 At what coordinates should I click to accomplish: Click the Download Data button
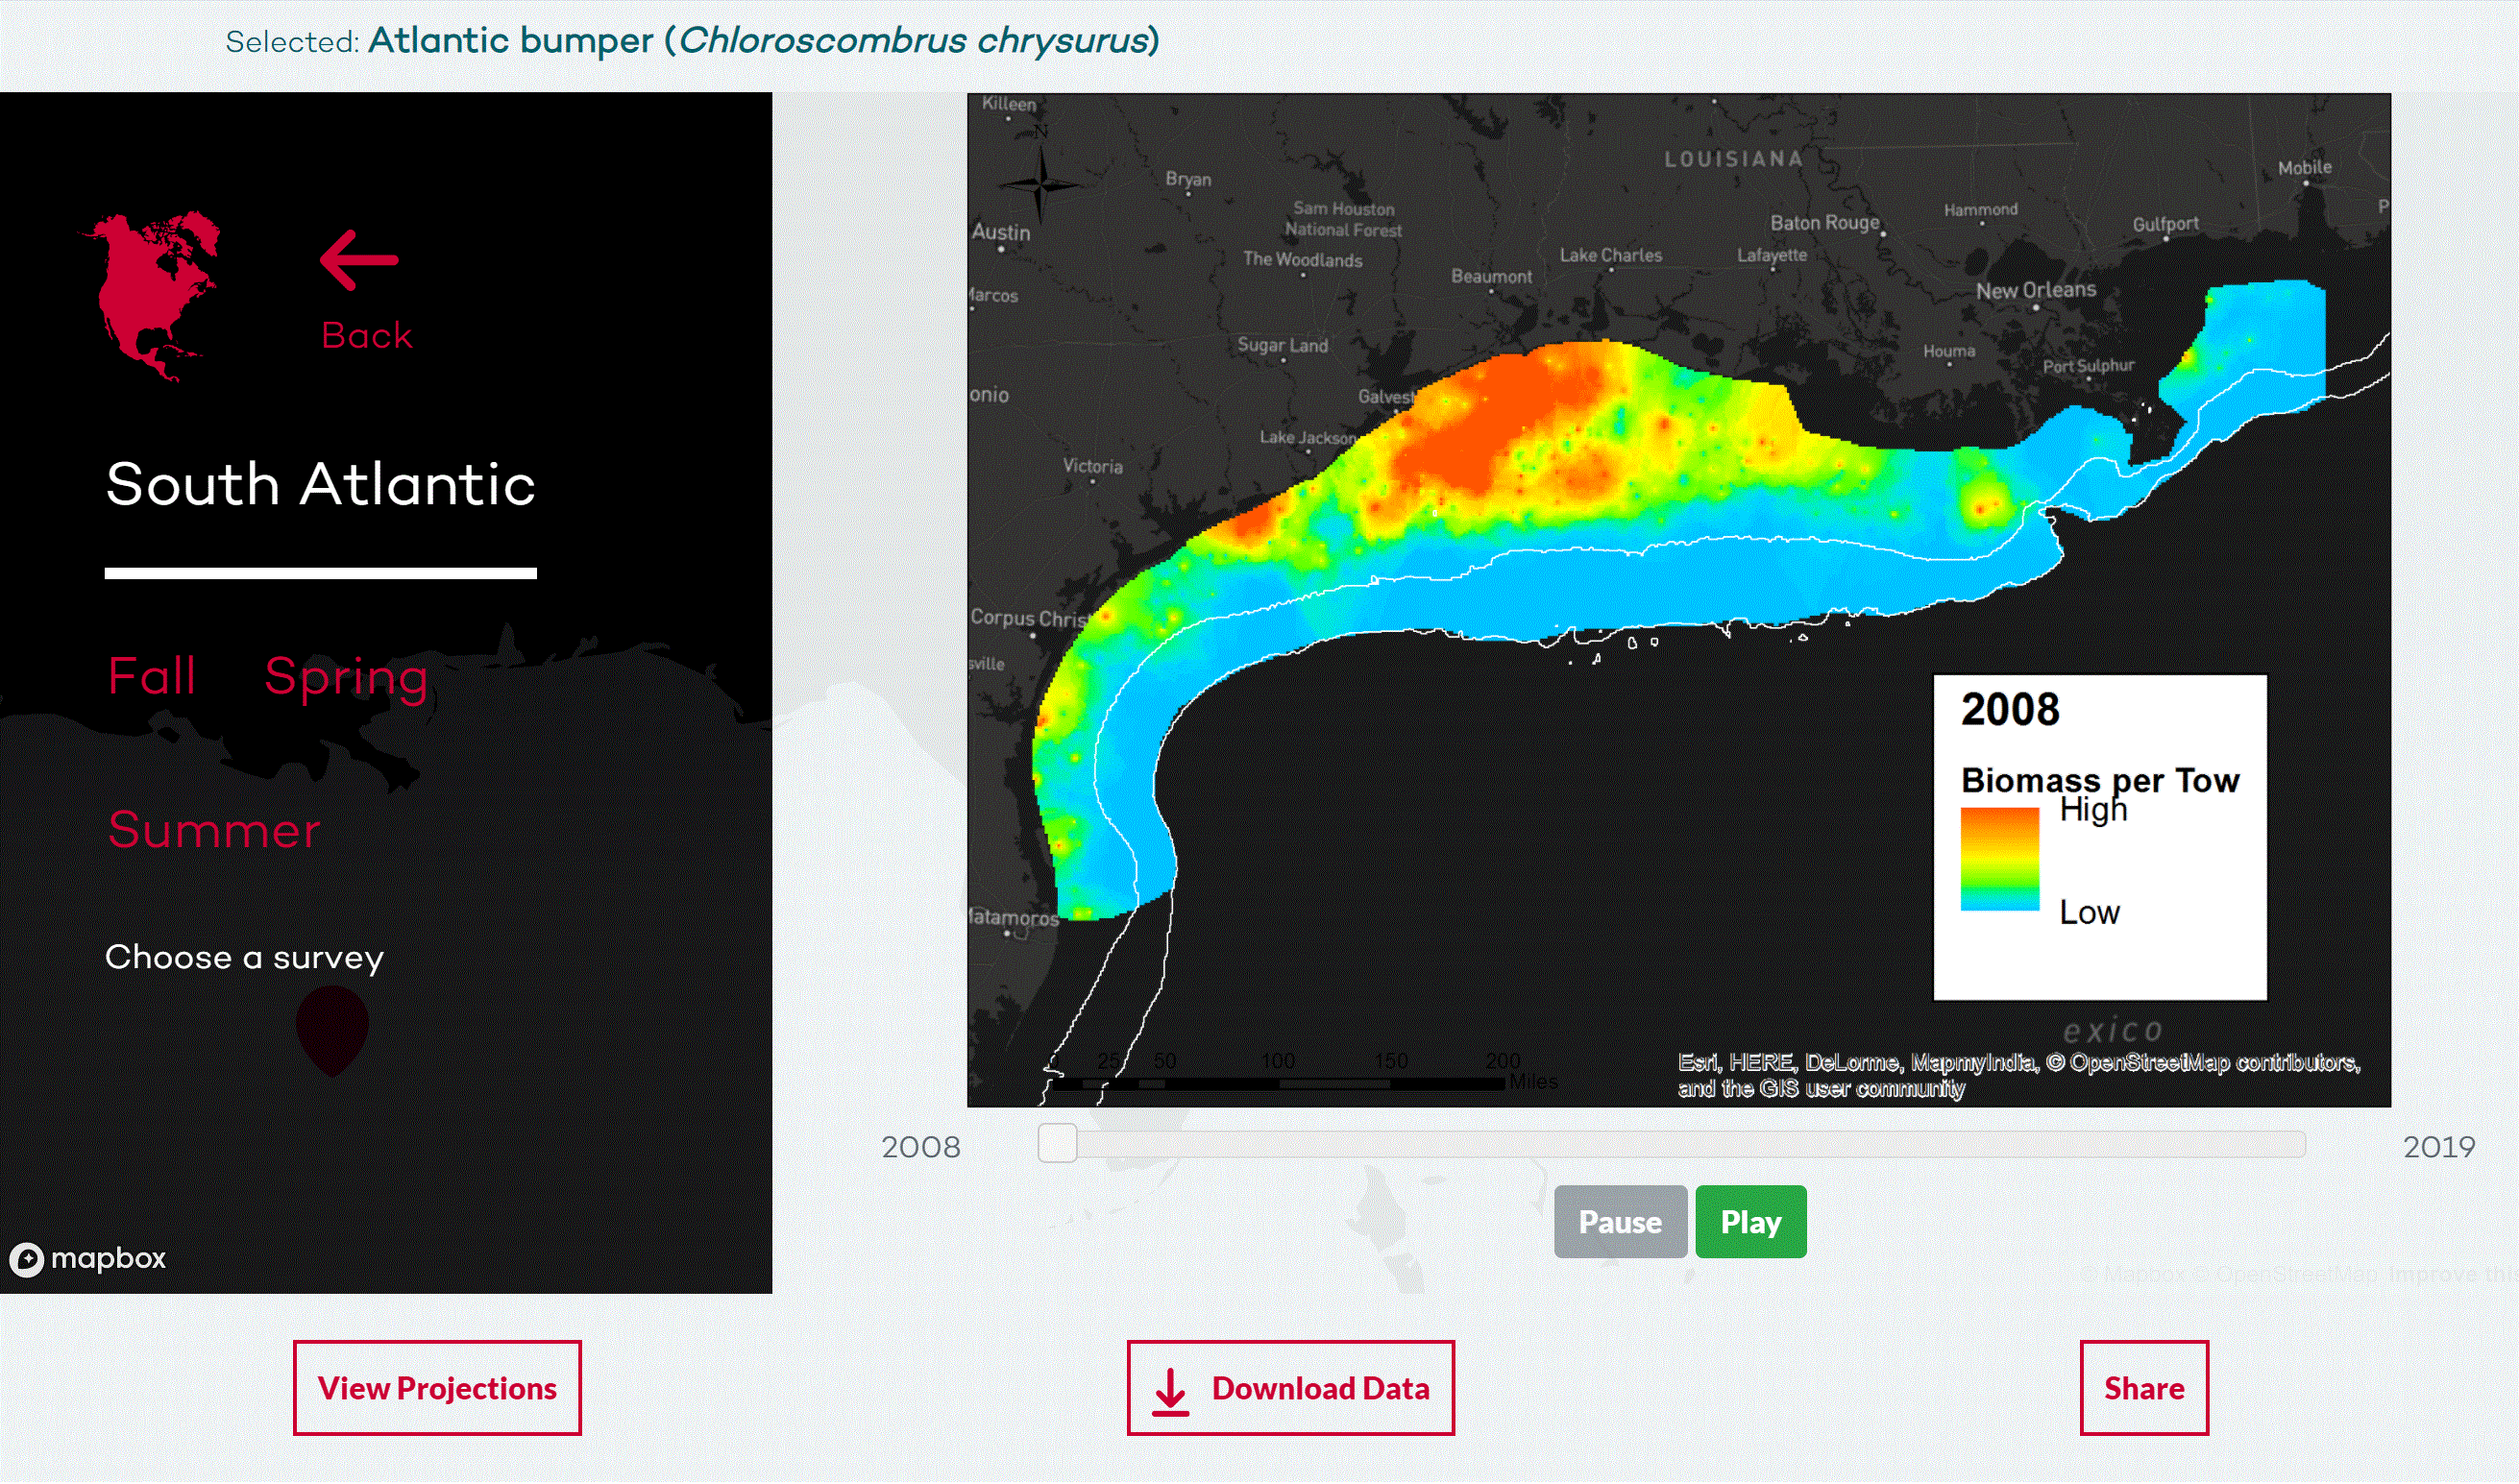[1292, 1390]
